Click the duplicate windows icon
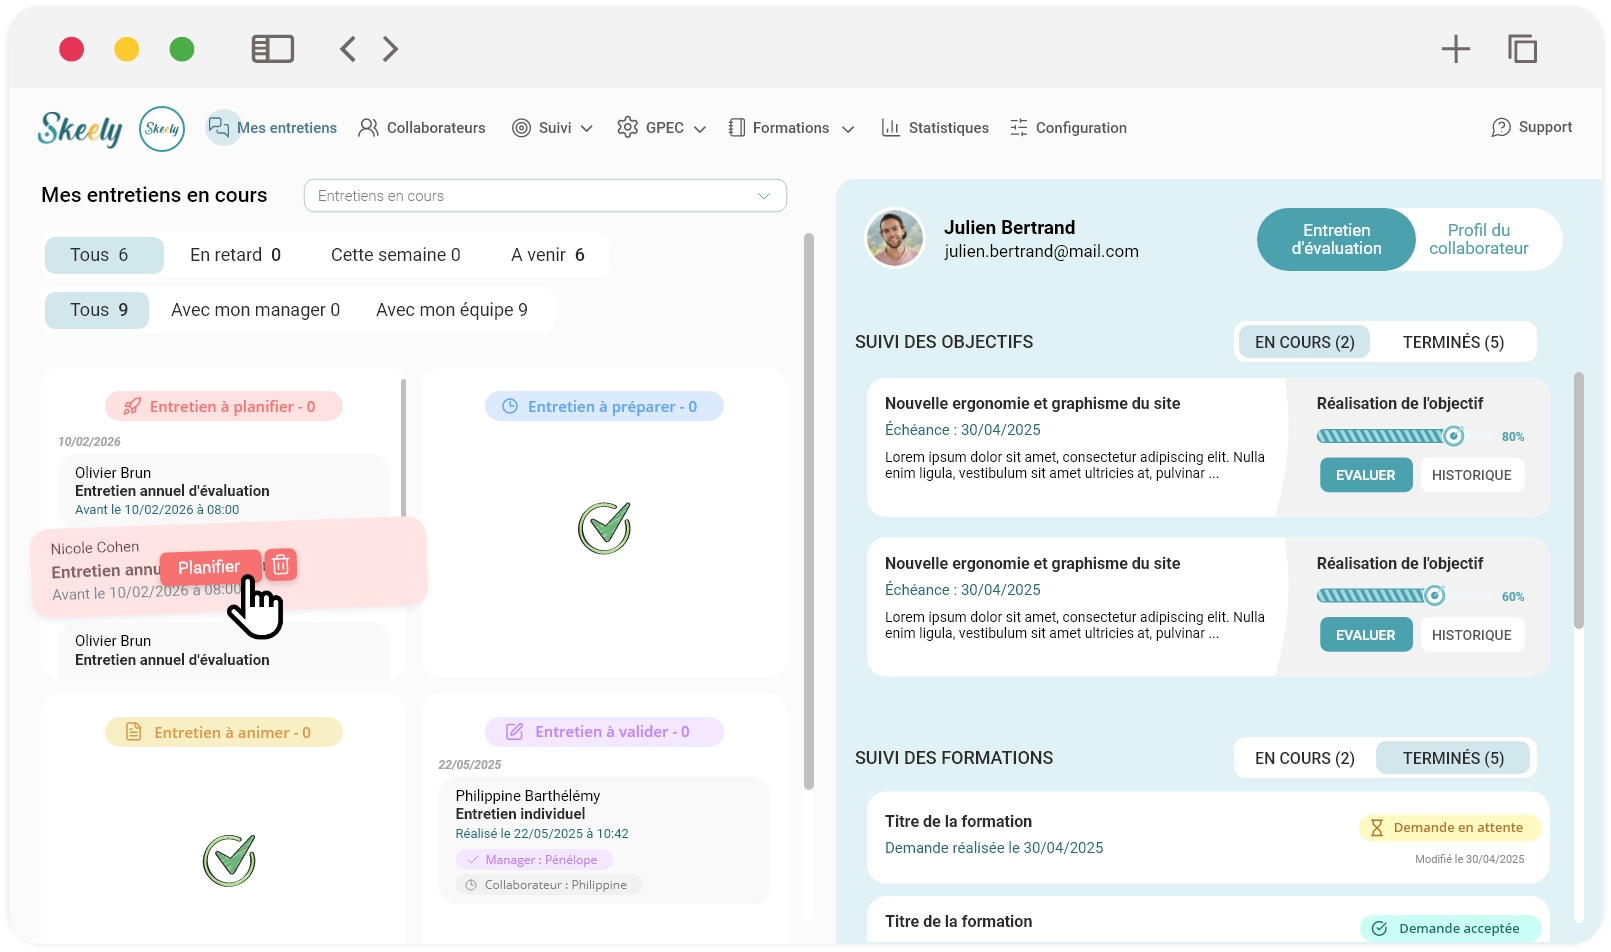Image resolution: width=1611 pixels, height=952 pixels. (1522, 49)
